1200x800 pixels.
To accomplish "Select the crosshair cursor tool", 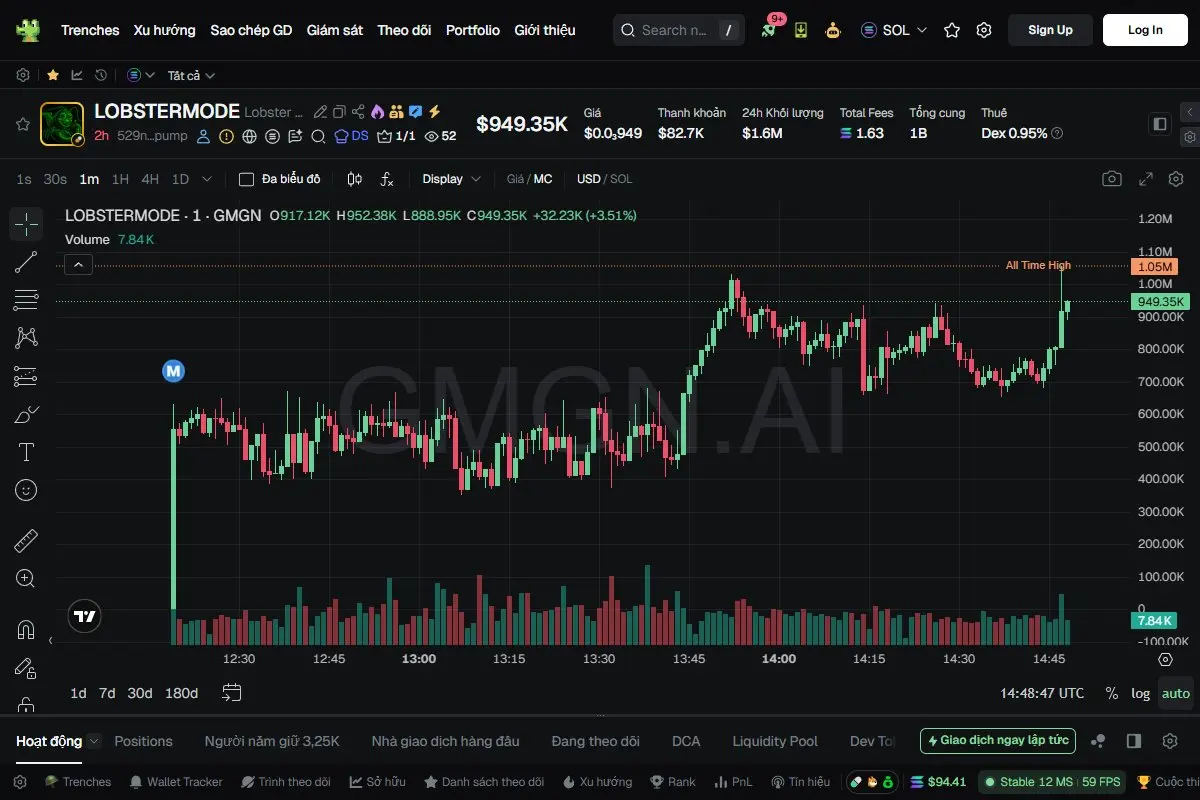I will pyautogui.click(x=26, y=224).
